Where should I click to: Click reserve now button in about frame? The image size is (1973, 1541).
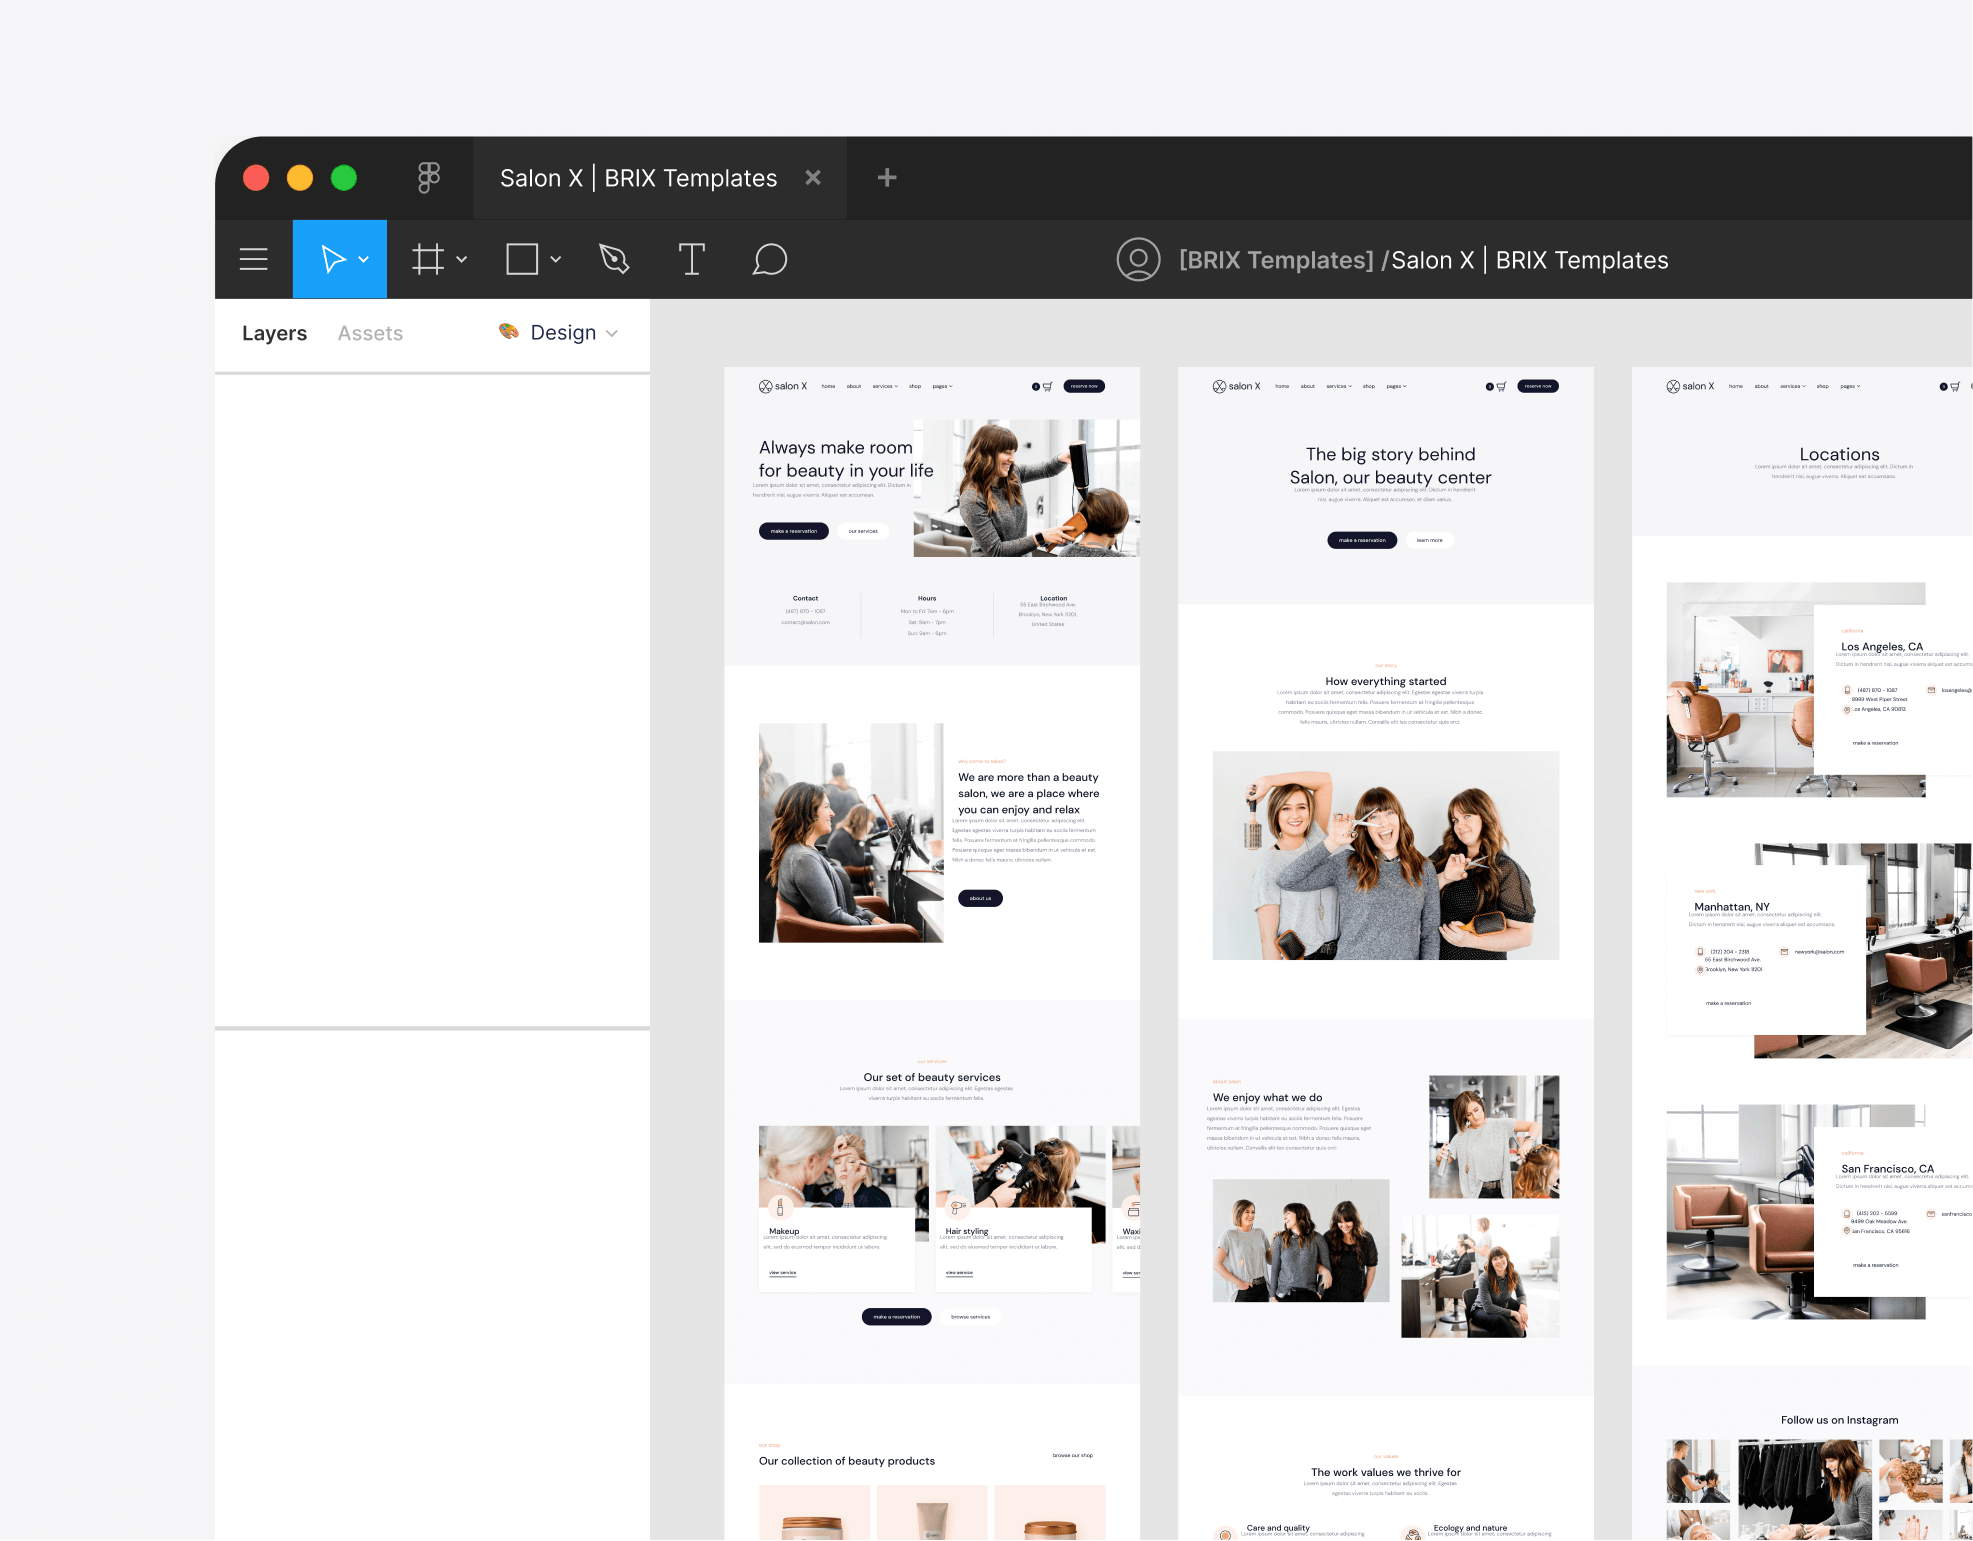click(1538, 386)
